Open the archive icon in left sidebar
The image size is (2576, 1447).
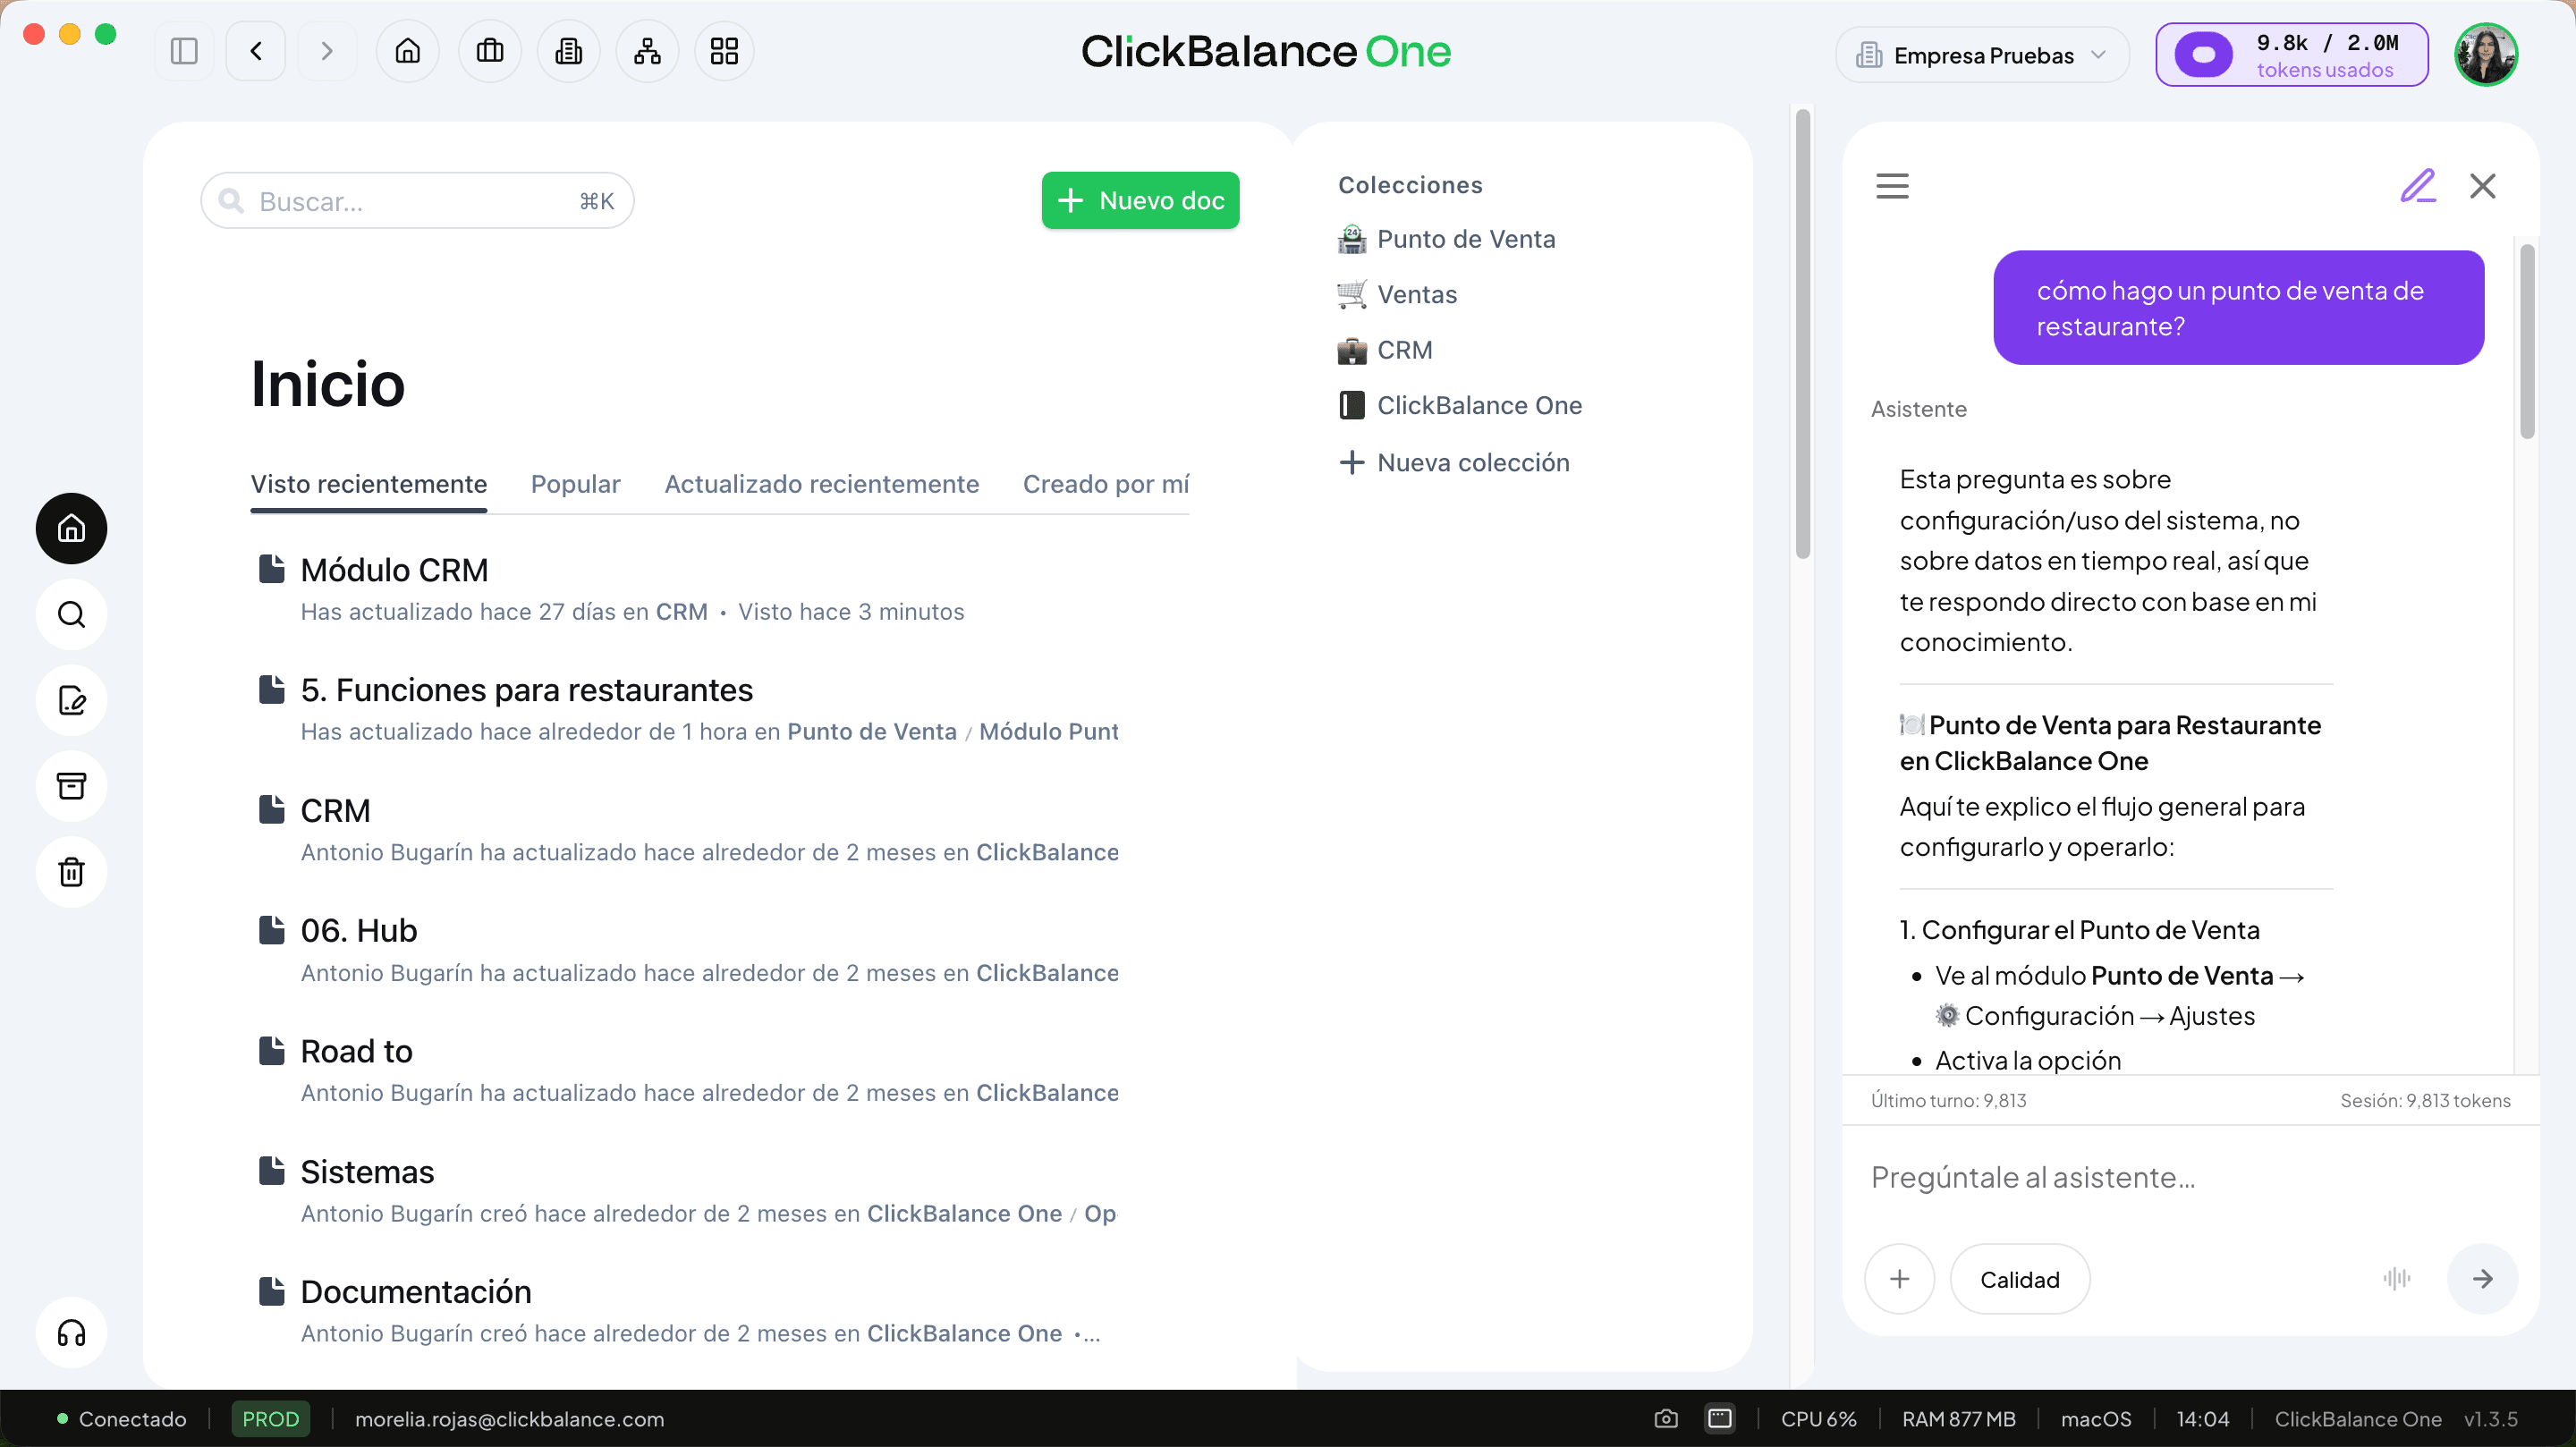pos(72,786)
